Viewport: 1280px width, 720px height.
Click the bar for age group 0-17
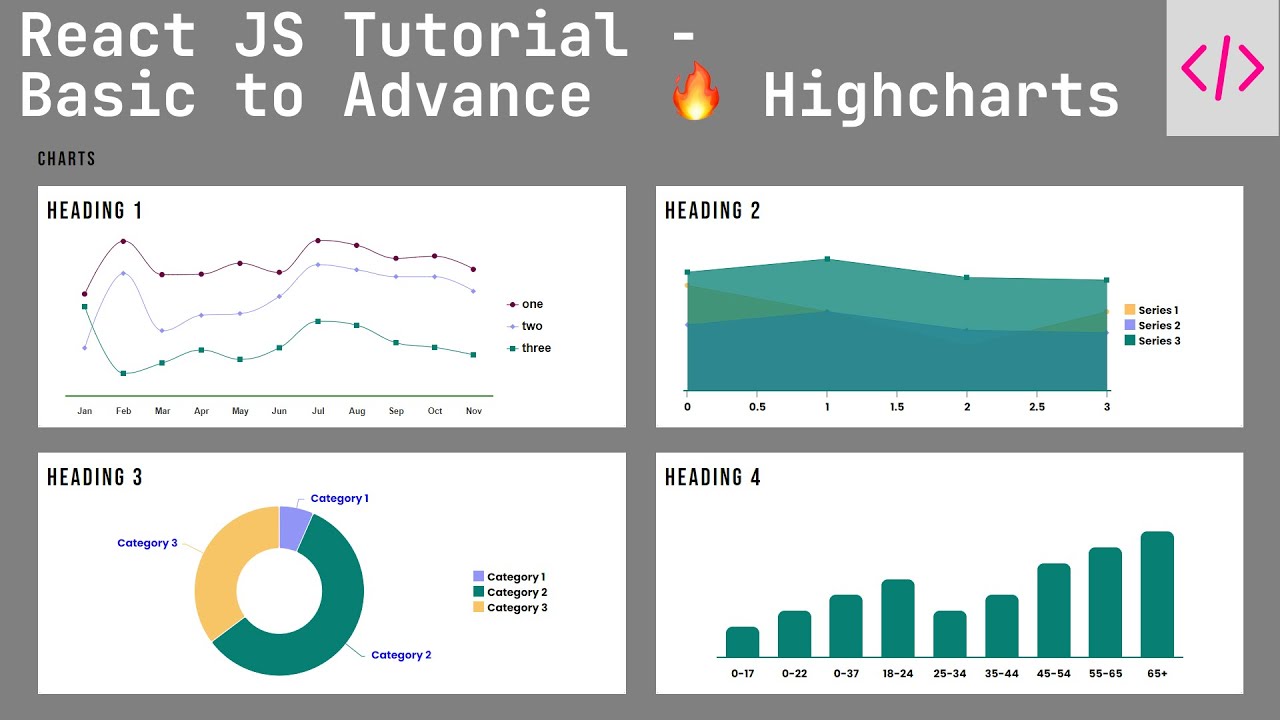pos(742,642)
